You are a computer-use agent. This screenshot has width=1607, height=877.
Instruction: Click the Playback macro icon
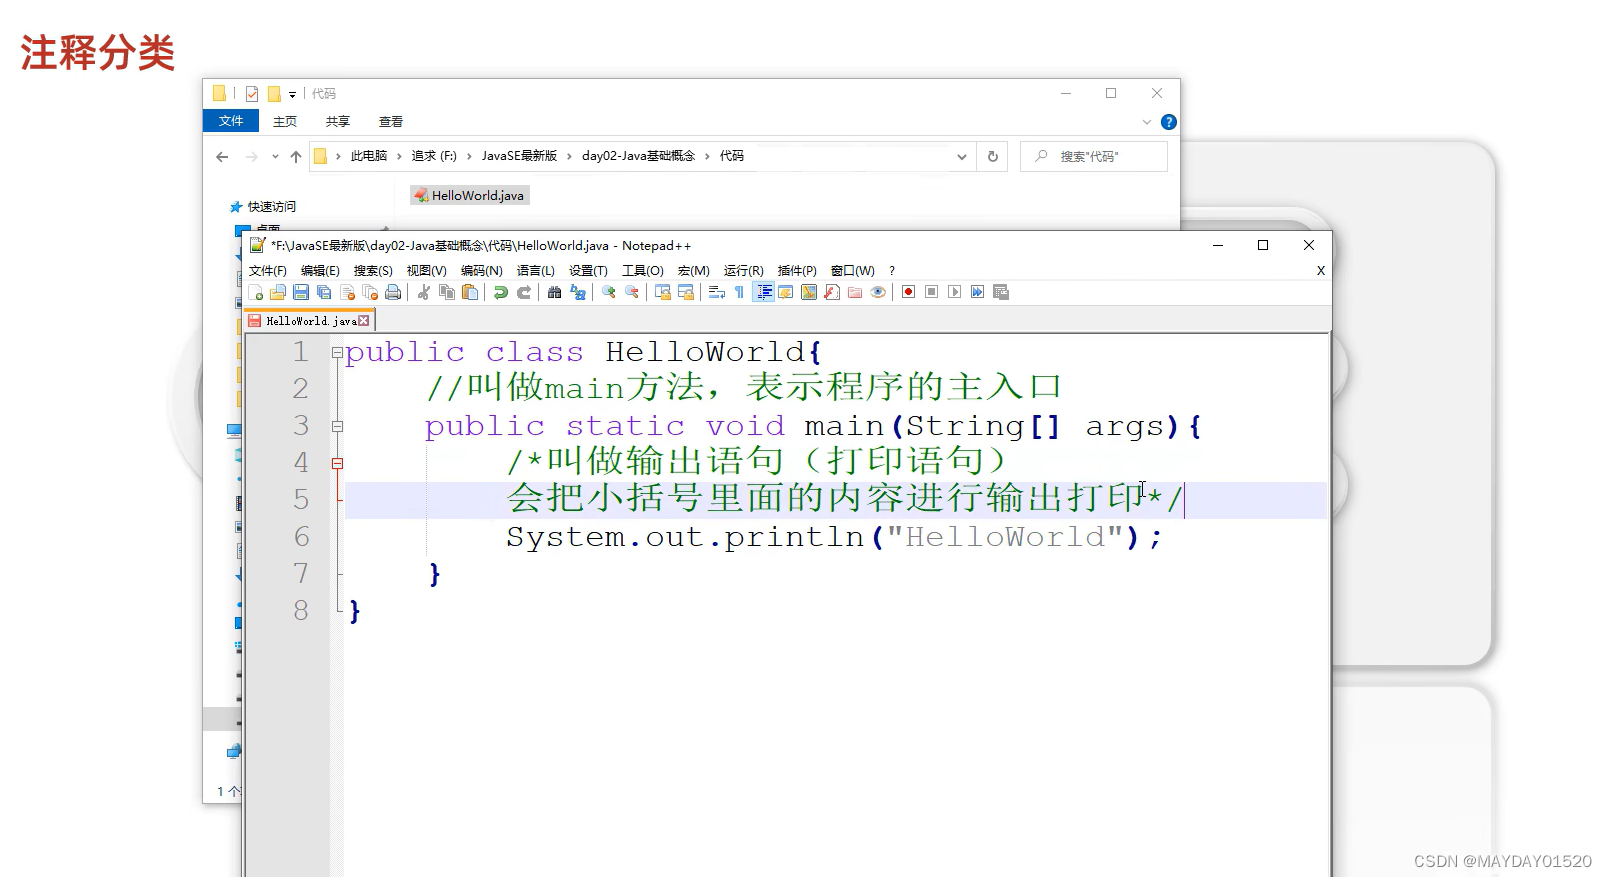(954, 292)
